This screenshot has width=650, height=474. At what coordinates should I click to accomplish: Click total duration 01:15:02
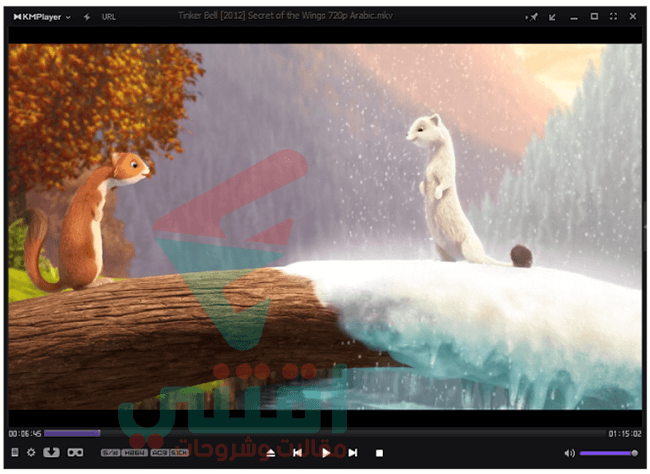click(625, 434)
